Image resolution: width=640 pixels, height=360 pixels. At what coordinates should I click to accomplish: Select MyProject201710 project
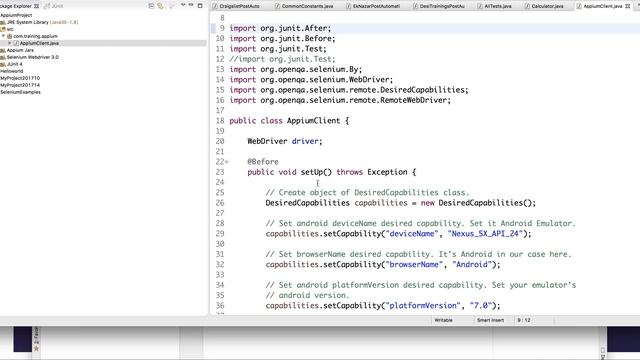tap(20, 78)
